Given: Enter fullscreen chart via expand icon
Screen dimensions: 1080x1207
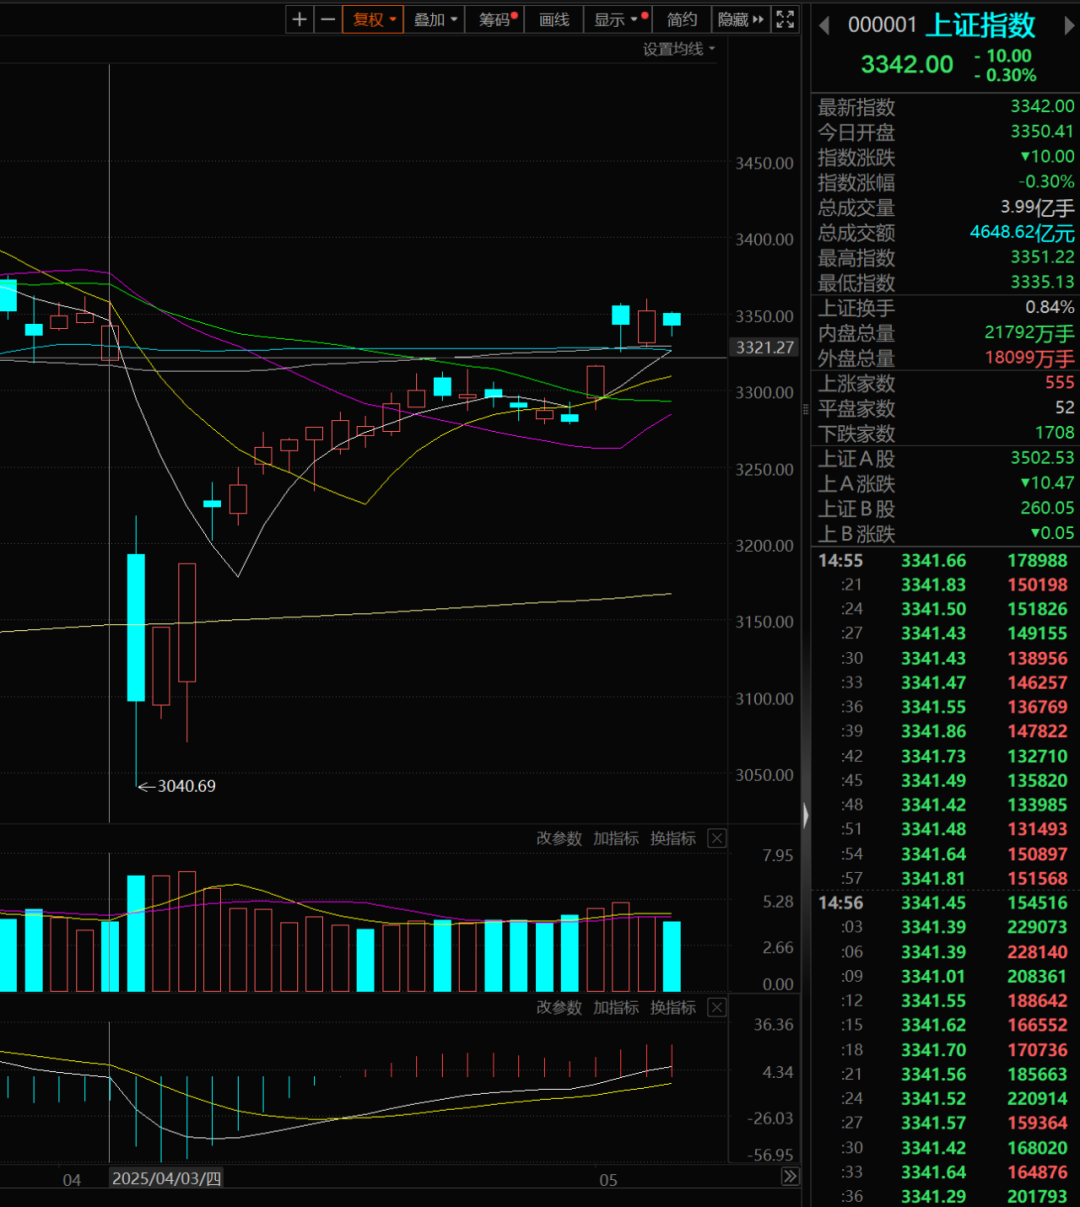Looking at the screenshot, I should tap(786, 19).
